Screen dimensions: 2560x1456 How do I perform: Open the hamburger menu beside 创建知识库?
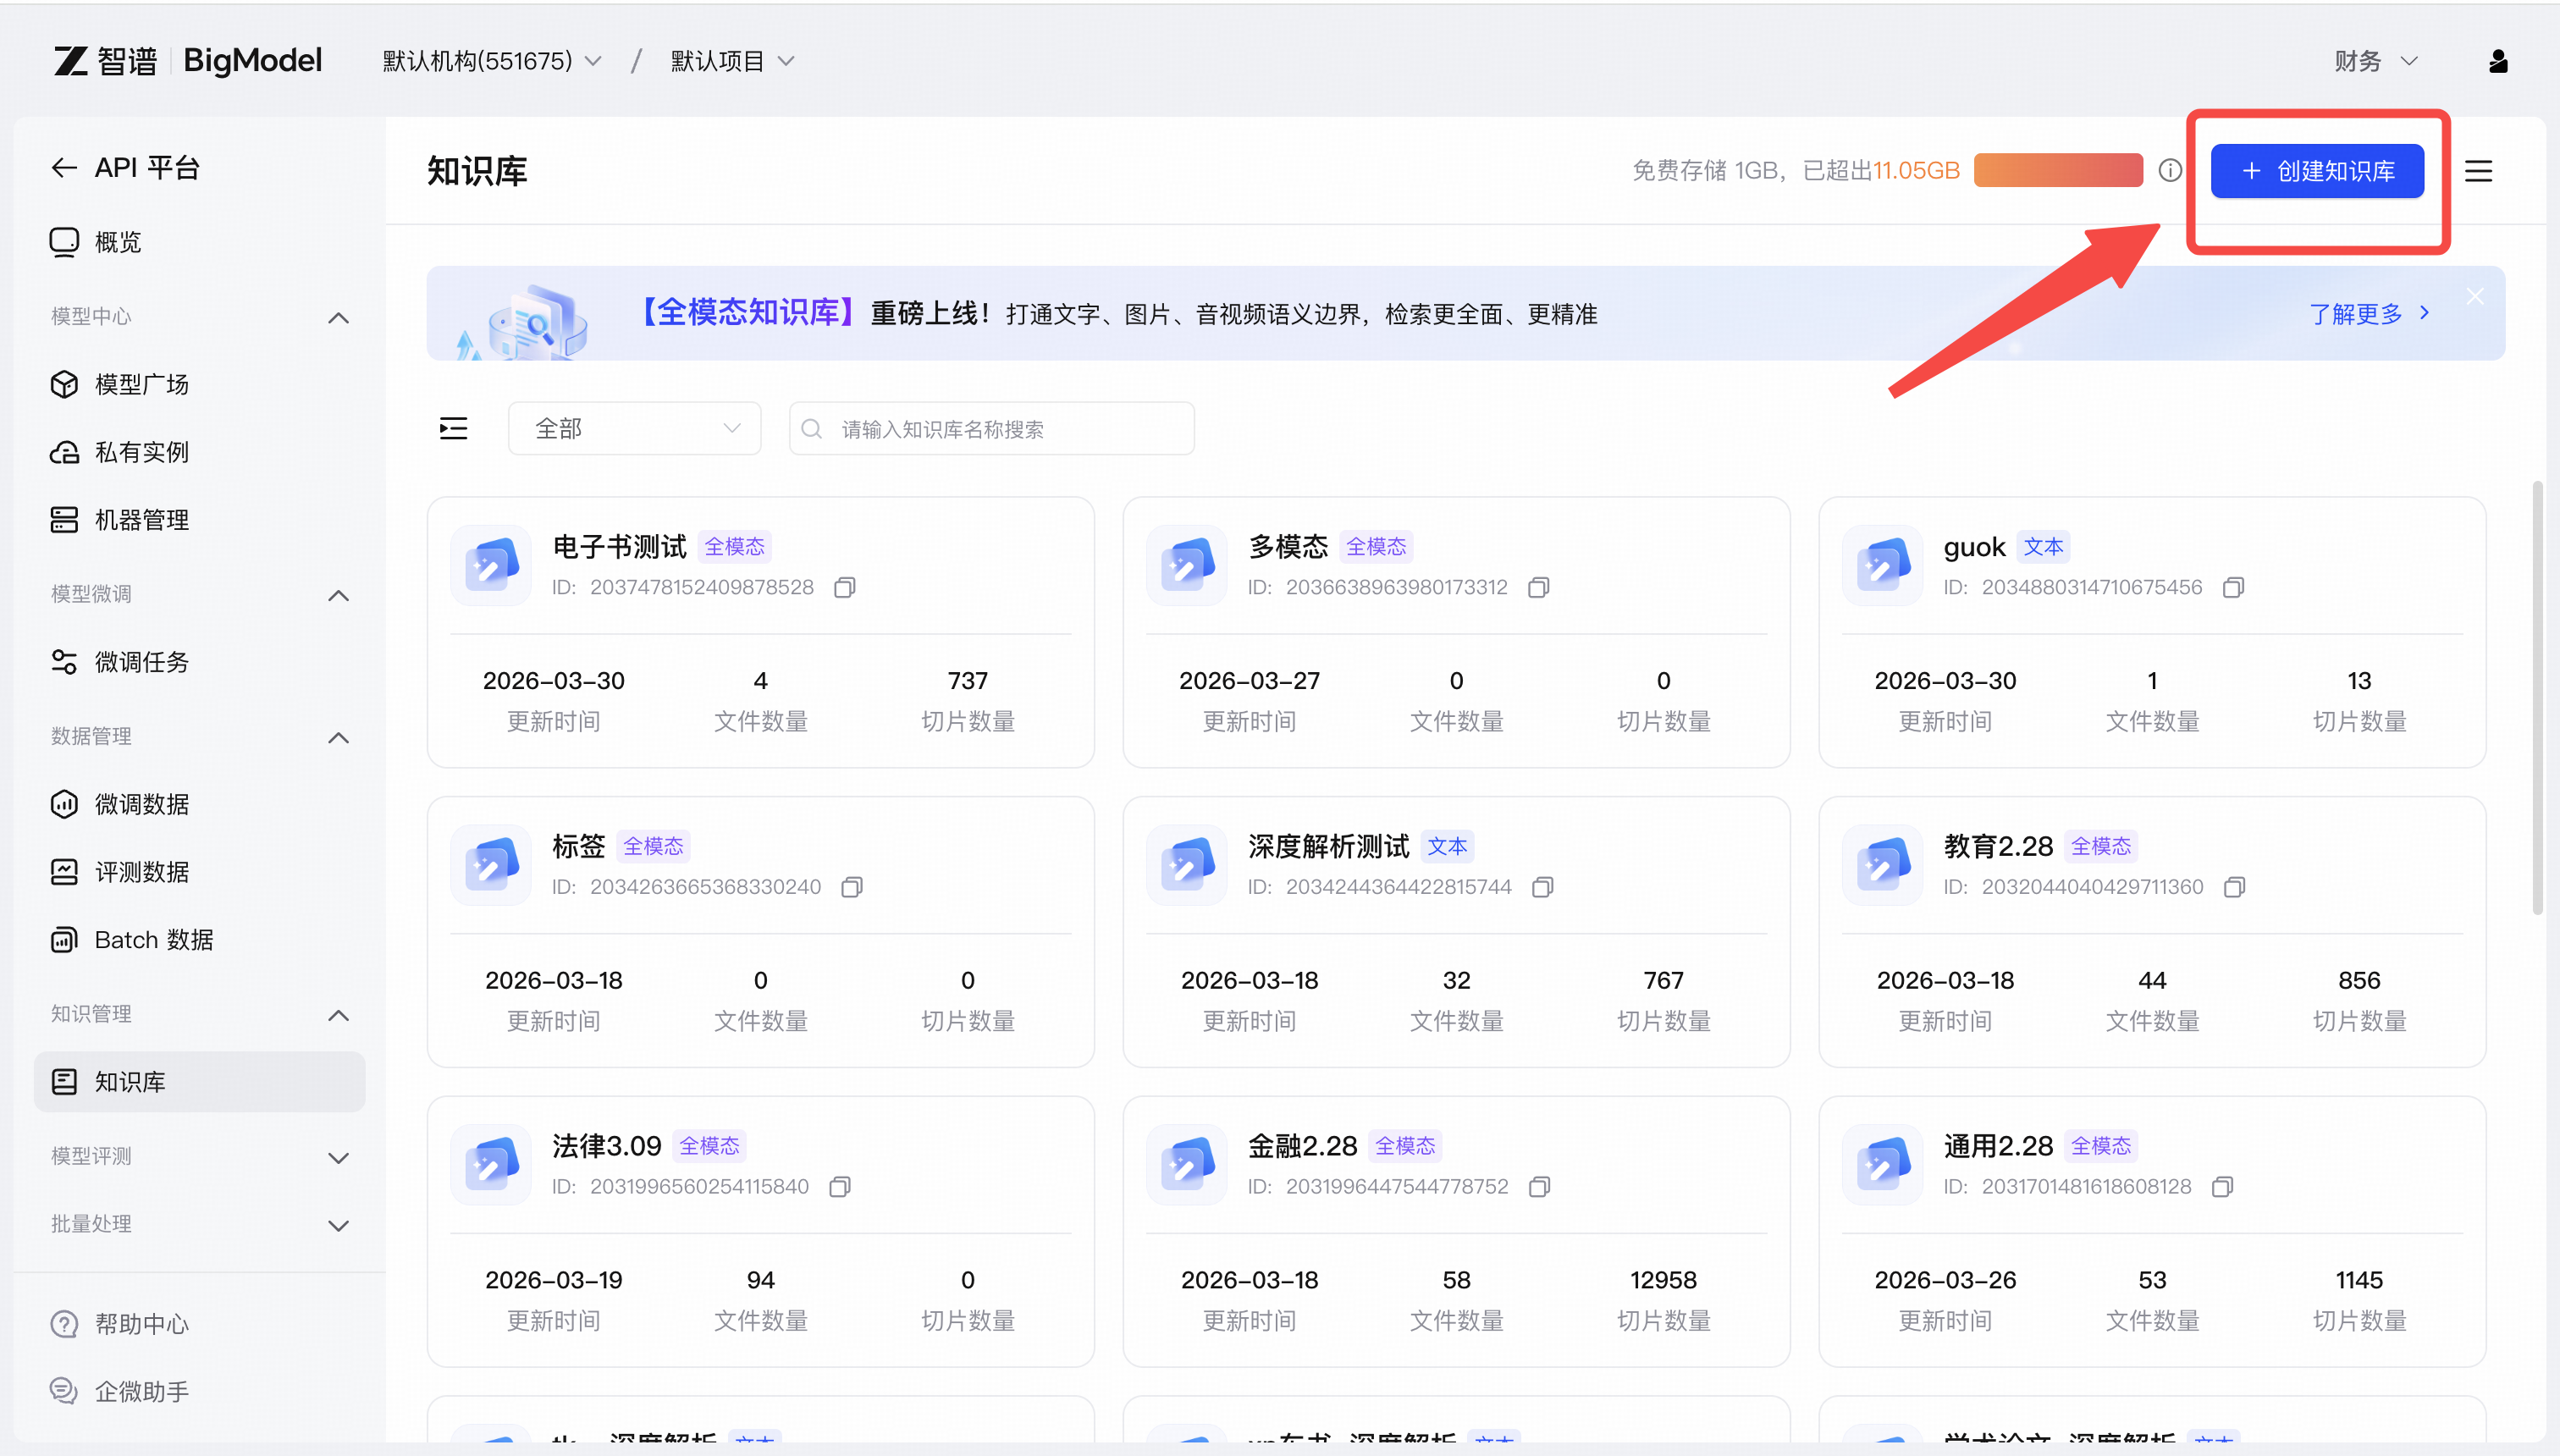coord(2478,171)
